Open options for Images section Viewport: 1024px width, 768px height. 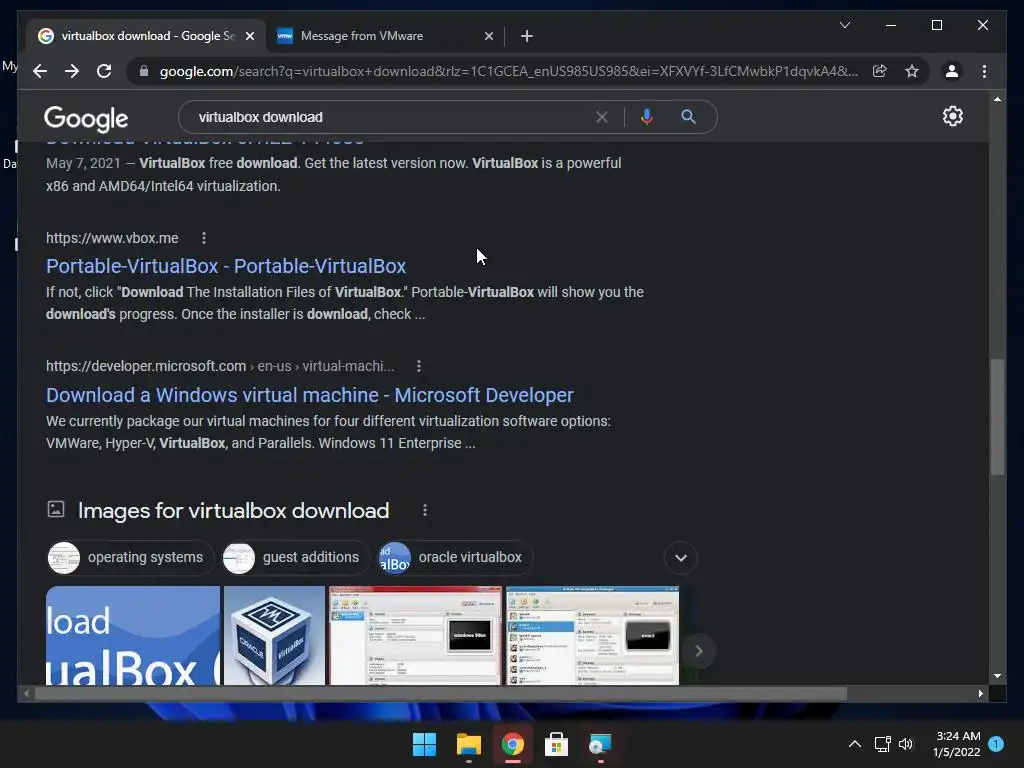(424, 510)
